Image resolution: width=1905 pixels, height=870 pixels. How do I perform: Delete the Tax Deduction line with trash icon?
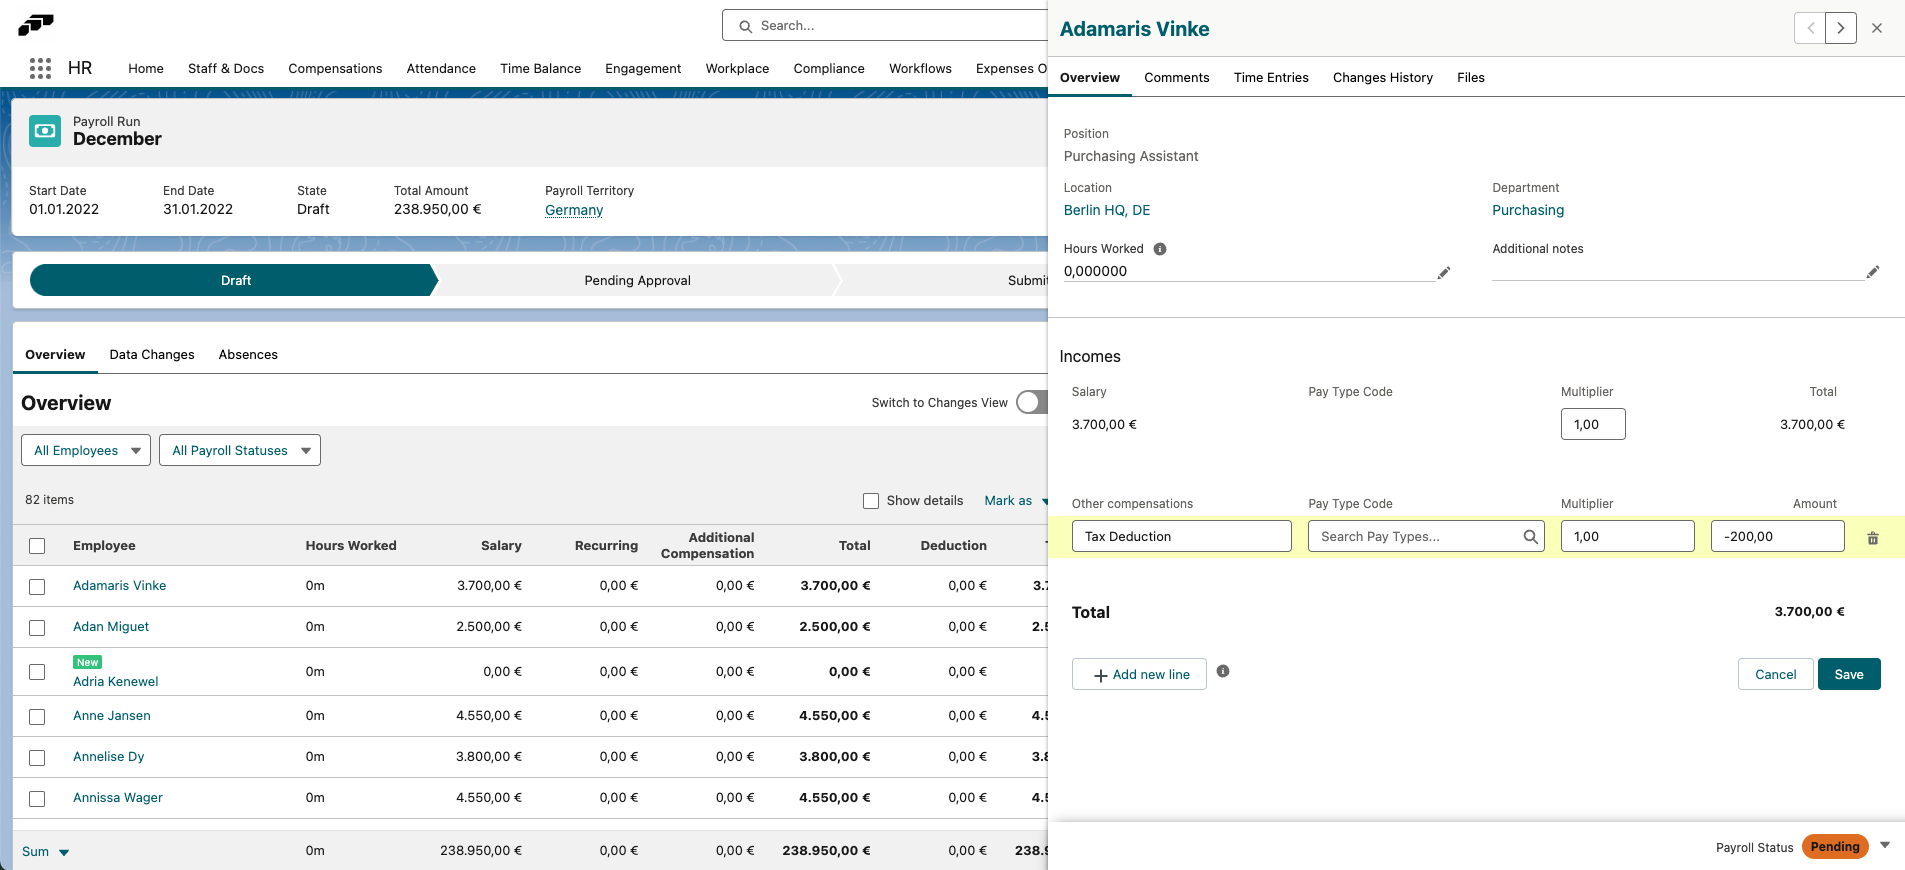(1872, 538)
